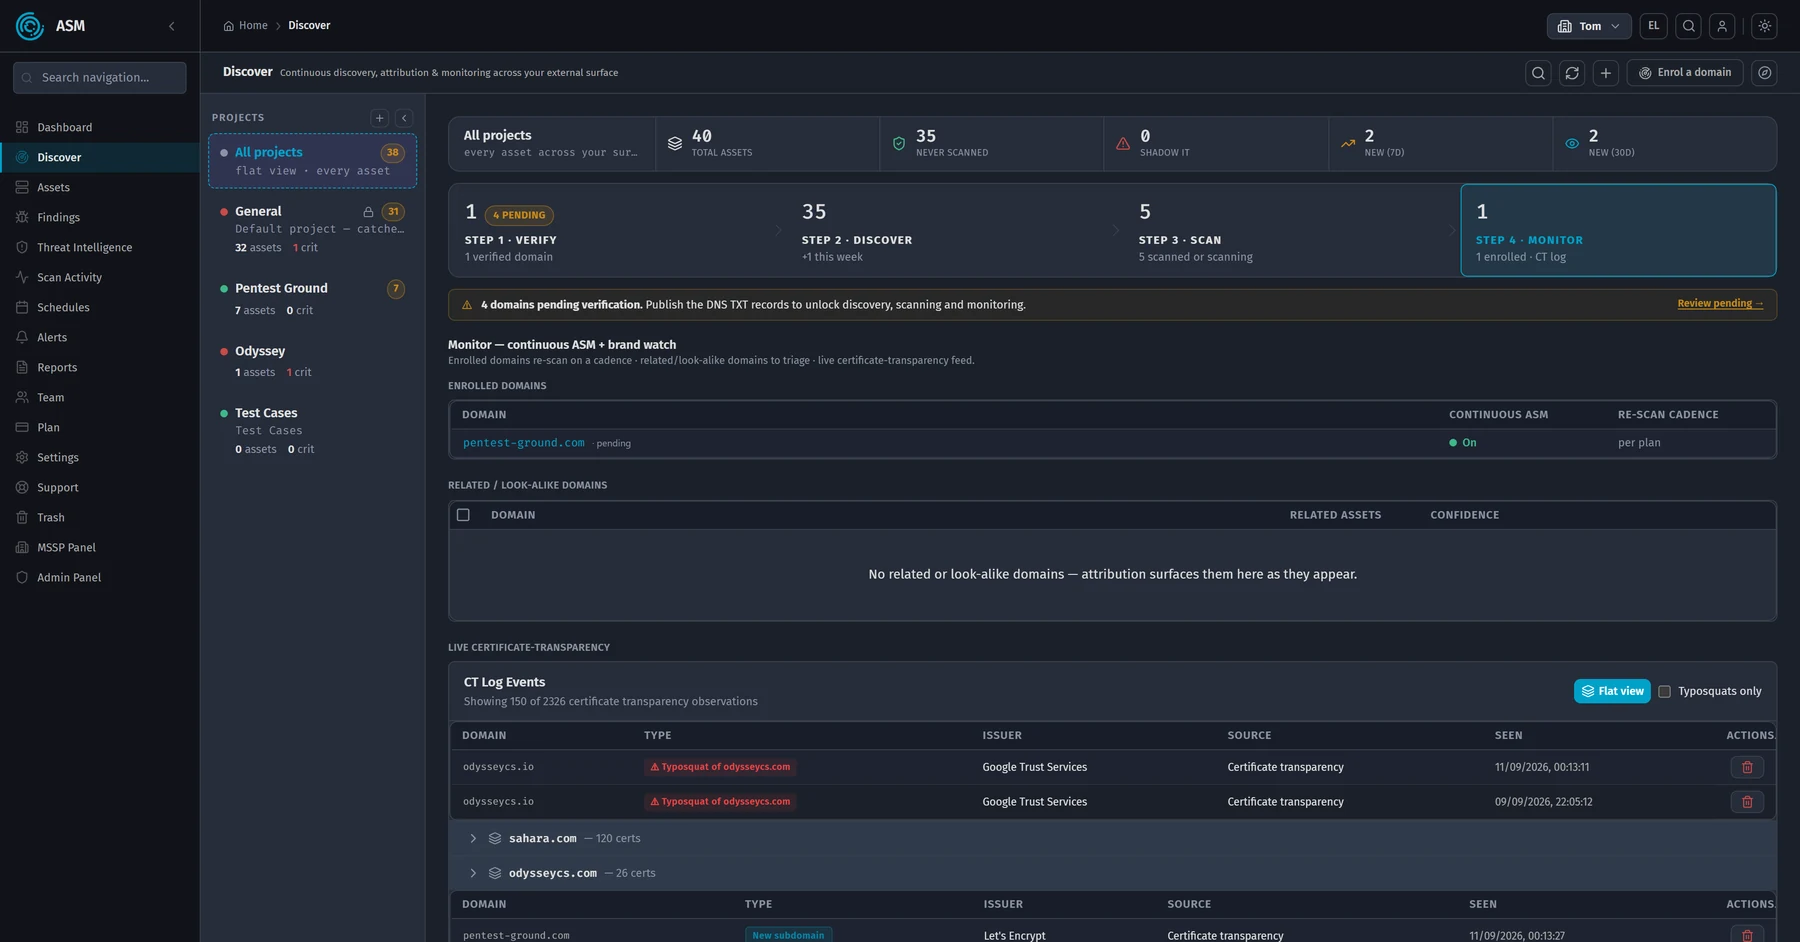Screen dimensions: 1800x942
Task: Select the Pentest Ground project
Action: click(x=312, y=299)
